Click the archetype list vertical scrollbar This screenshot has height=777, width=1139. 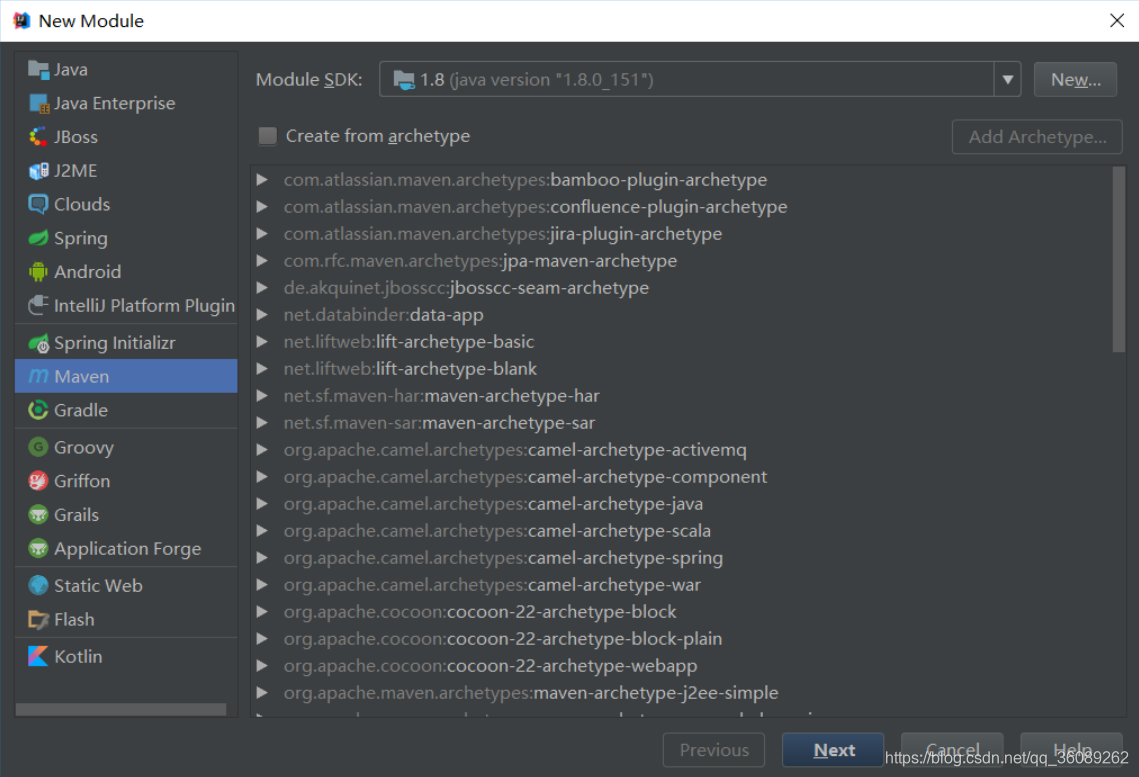point(1119,260)
